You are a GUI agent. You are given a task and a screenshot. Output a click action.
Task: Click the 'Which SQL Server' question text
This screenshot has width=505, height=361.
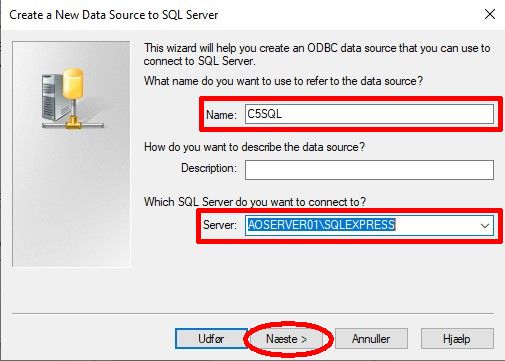pyautogui.click(x=255, y=202)
